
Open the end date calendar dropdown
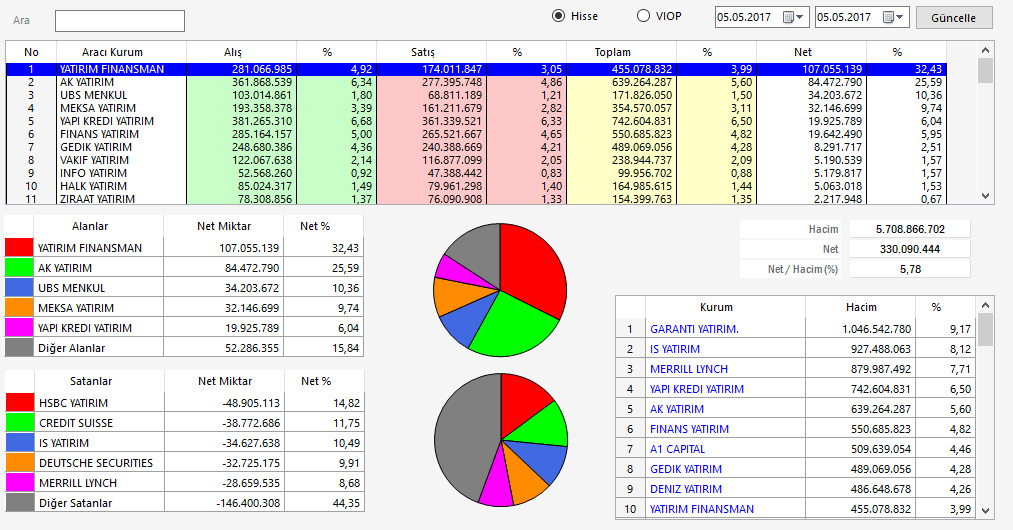click(893, 17)
